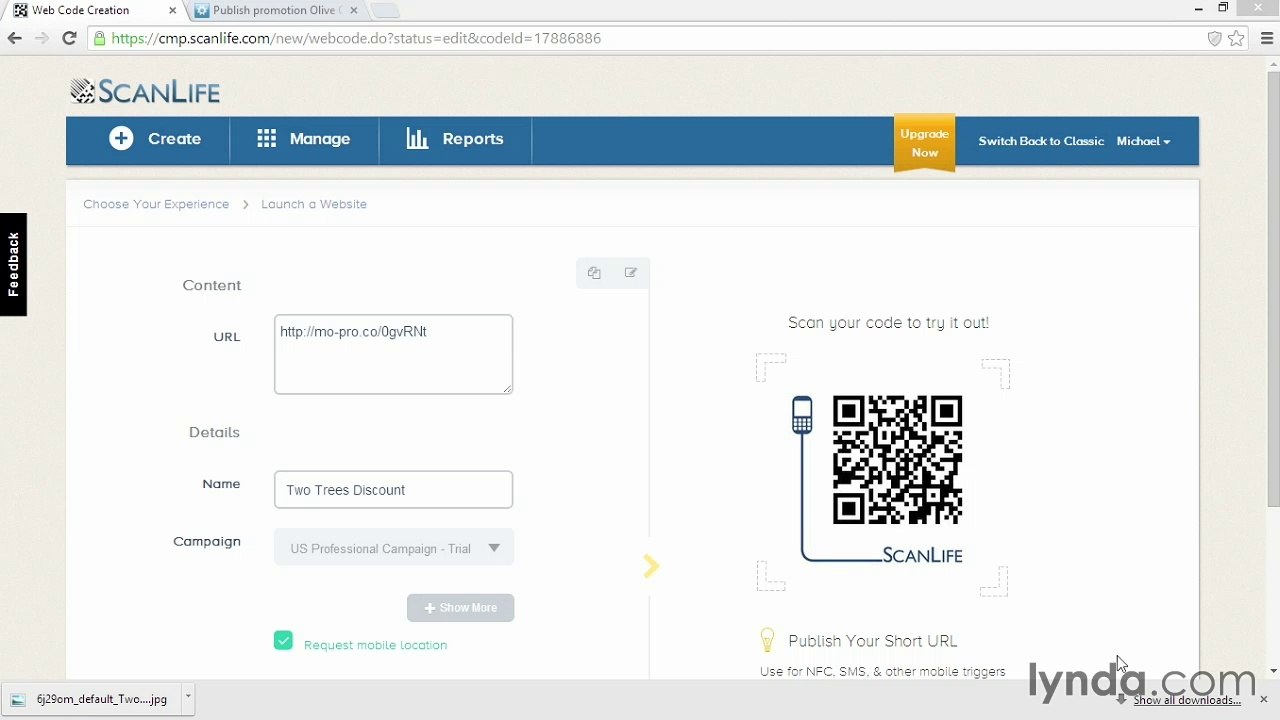This screenshot has height=720, width=1280.
Task: Click Switch Back to Classic
Action: (1041, 141)
